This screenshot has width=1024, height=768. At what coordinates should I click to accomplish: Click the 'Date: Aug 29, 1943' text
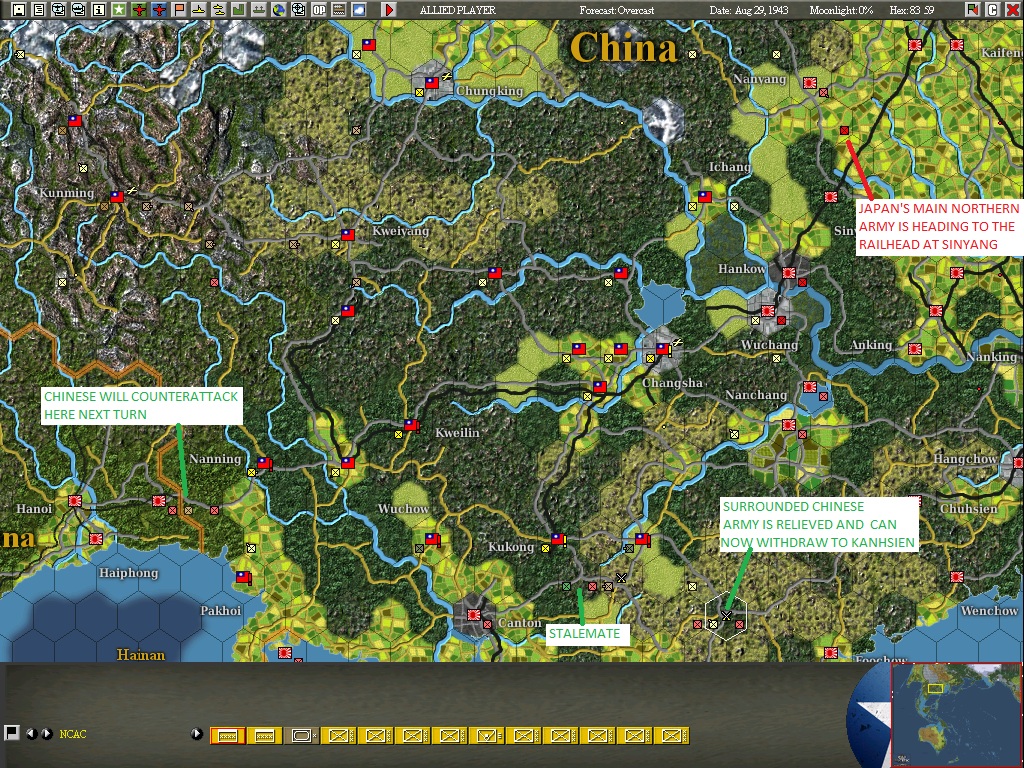[x=749, y=10]
